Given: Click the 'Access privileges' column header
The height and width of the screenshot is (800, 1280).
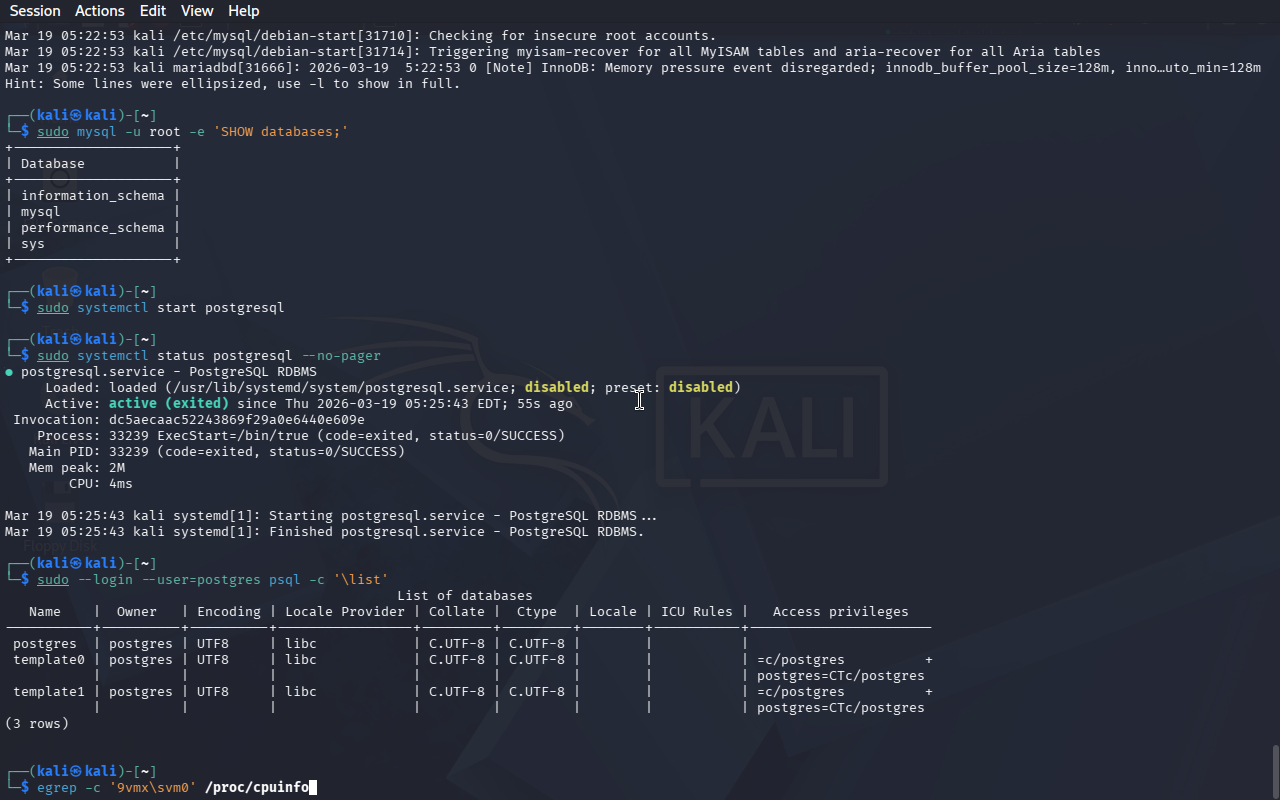Looking at the screenshot, I should point(841,612).
